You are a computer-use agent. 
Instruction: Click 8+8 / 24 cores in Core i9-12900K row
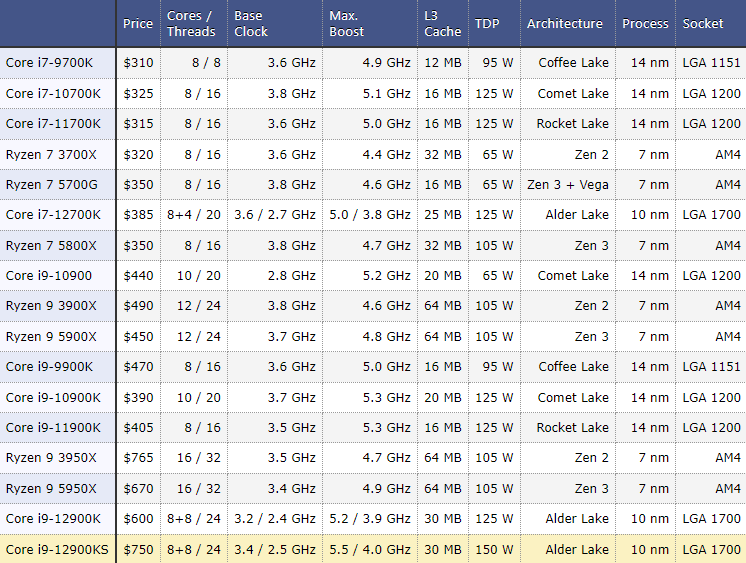pyautogui.click(x=194, y=518)
